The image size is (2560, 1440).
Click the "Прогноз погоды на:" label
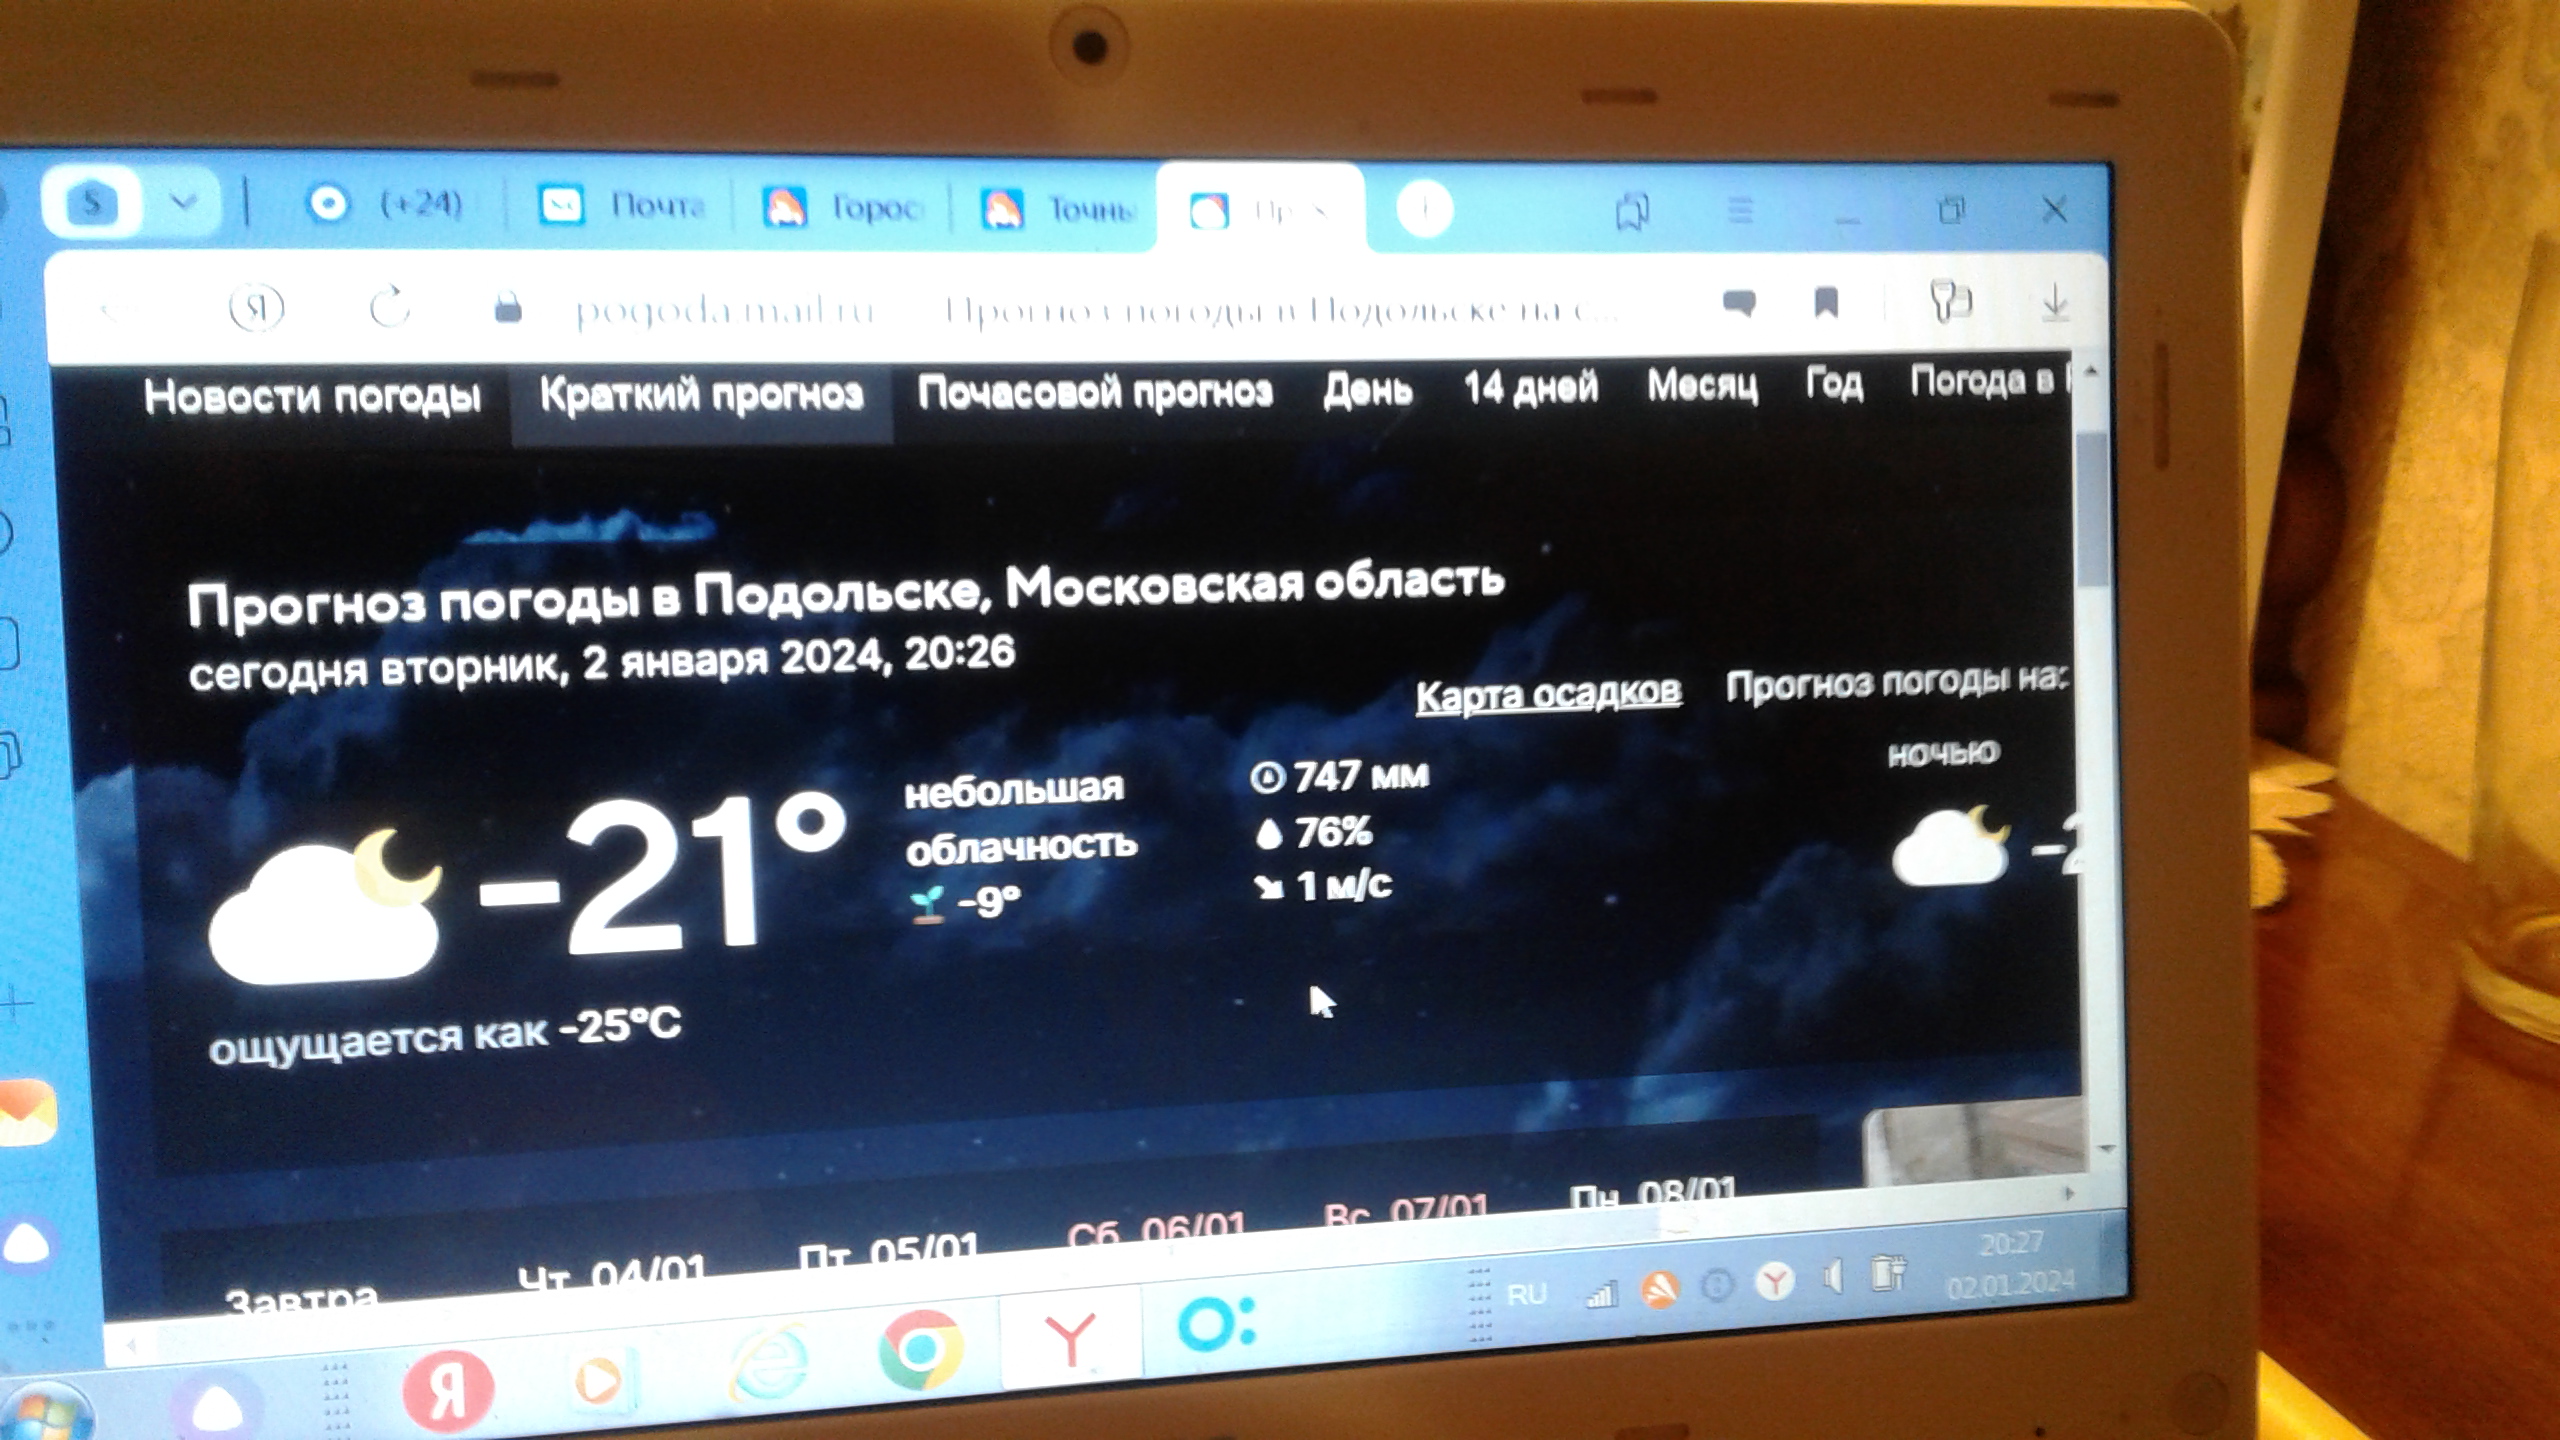coord(1896,683)
